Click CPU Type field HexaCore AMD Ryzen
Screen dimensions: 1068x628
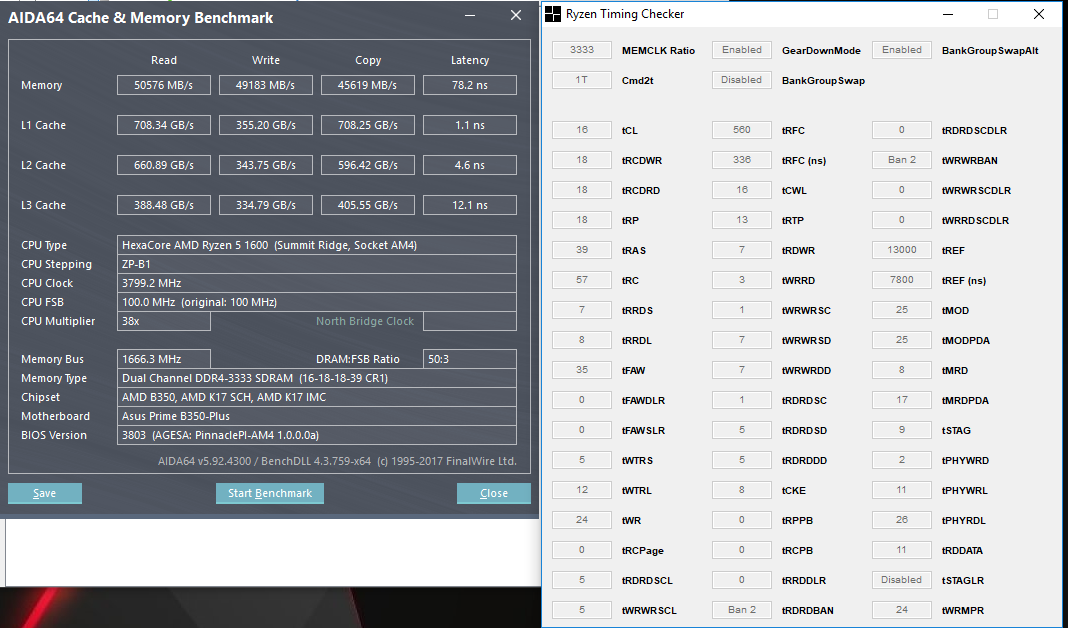[x=317, y=245]
